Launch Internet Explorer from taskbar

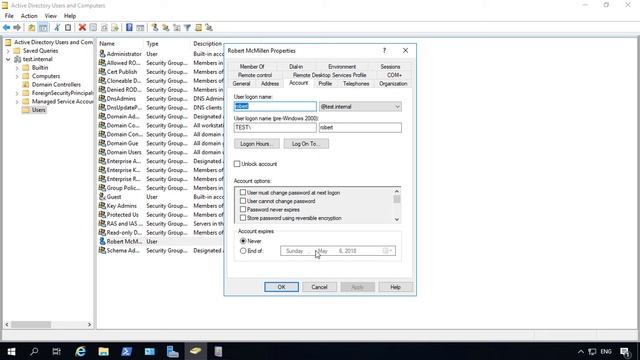[80, 351]
